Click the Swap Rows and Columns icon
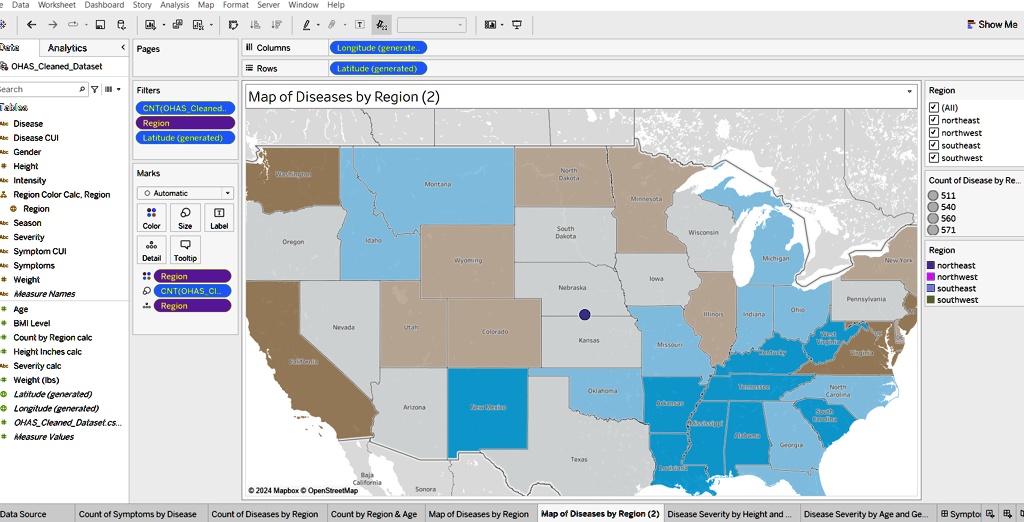Screen dimensions: 1024x522 click(x=233, y=25)
